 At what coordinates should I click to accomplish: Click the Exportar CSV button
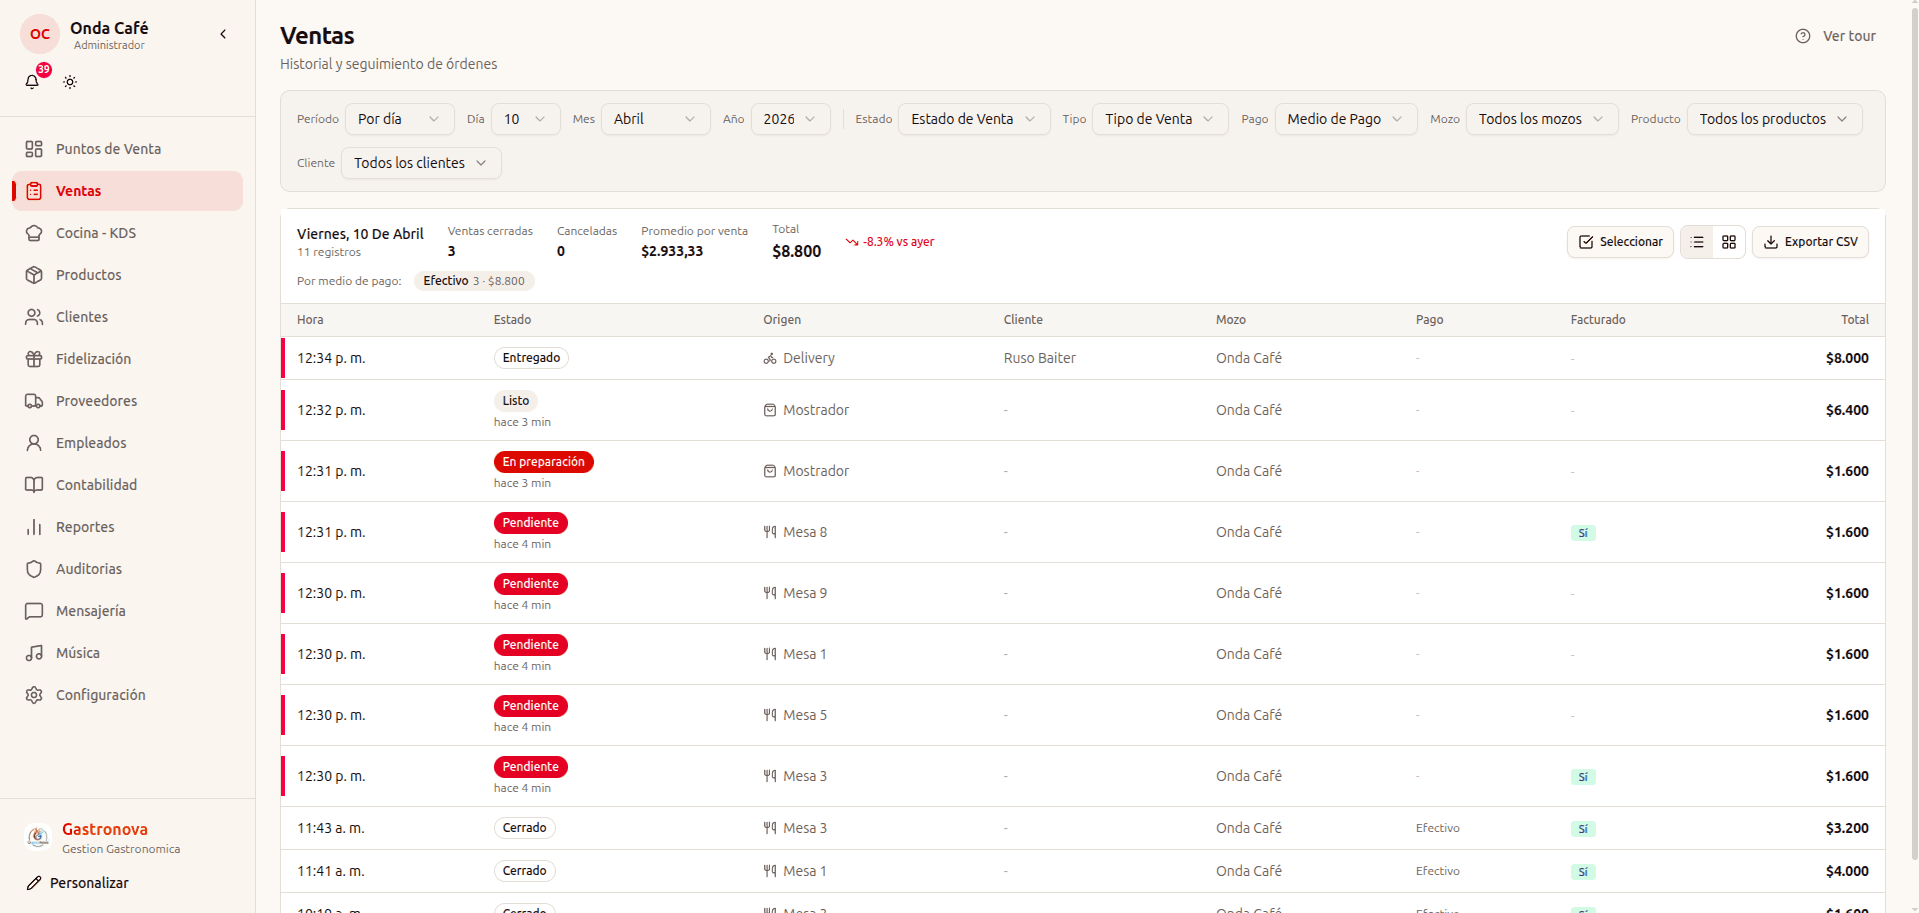pos(1810,242)
